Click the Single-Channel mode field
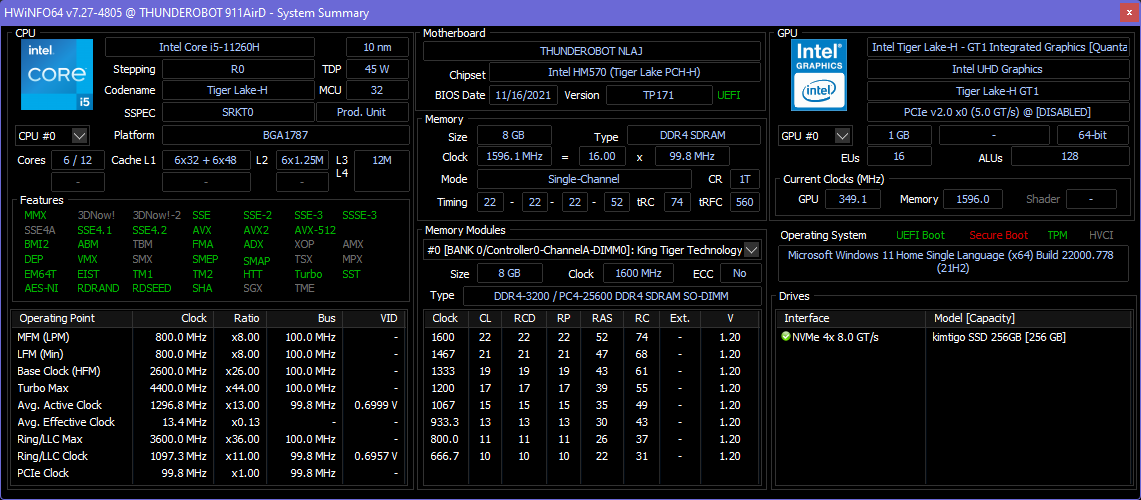The height and width of the screenshot is (500, 1141). point(584,179)
